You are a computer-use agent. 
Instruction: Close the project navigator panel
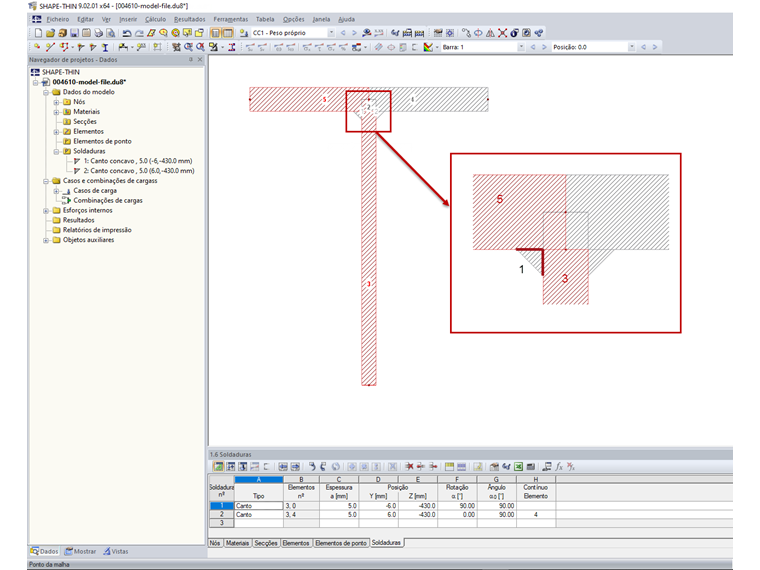tap(200, 60)
